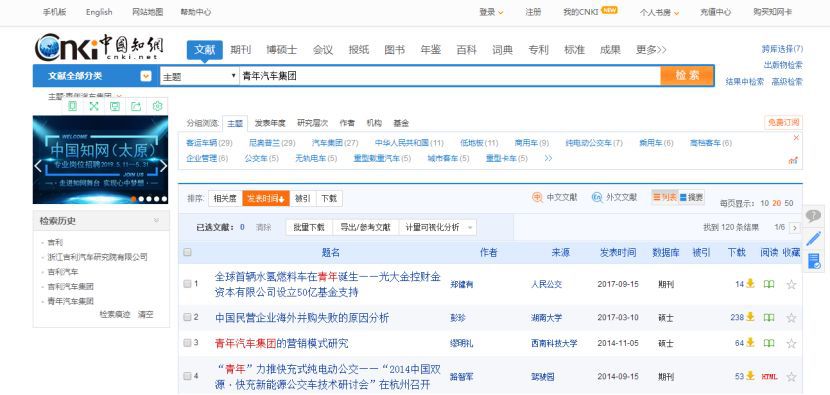The image size is (830, 395).
Task: Filter to 中文文献 Chinese literature
Action: tap(555, 198)
